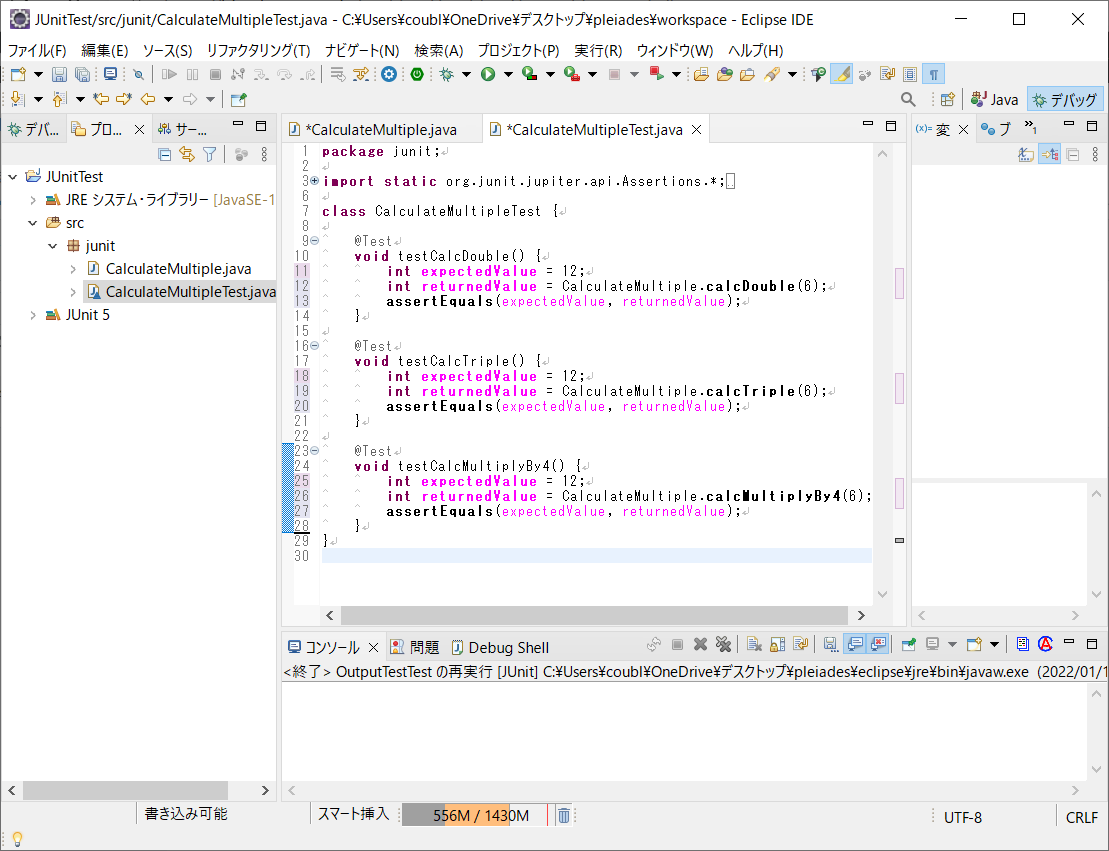Click the Last Edit Location arrow icon
Image resolution: width=1109 pixels, height=851 pixels.
tap(101, 99)
